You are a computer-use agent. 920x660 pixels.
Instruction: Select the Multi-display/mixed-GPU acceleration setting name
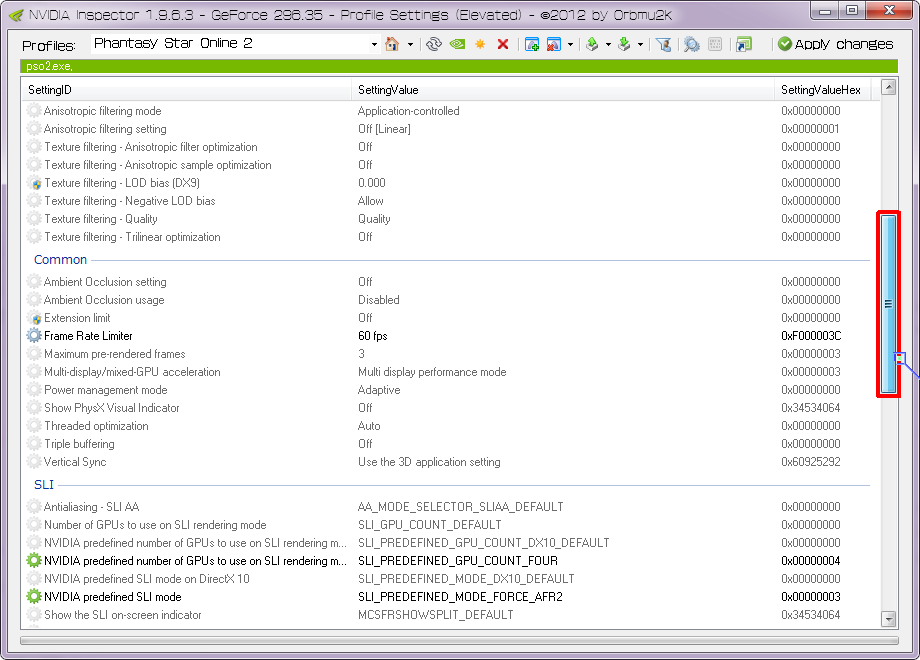pyautogui.click(x=133, y=372)
